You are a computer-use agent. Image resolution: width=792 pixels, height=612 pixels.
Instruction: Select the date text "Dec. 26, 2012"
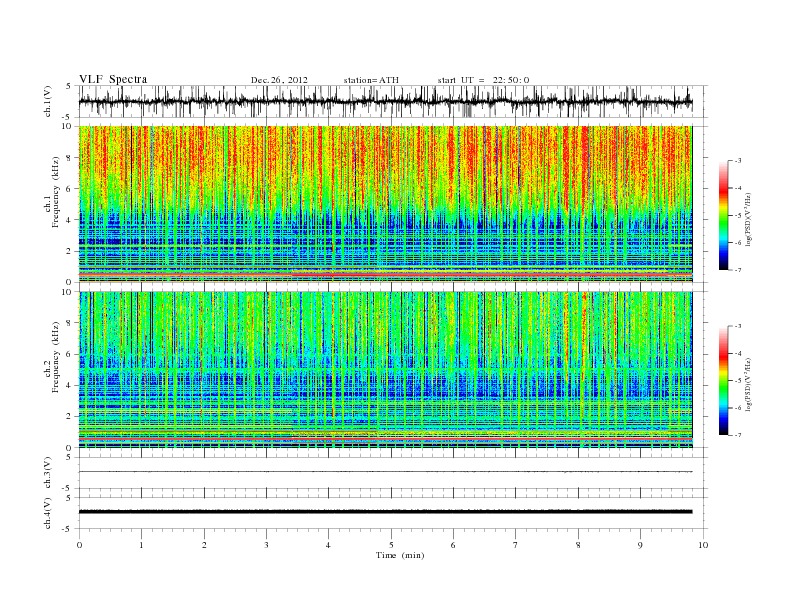click(x=279, y=80)
